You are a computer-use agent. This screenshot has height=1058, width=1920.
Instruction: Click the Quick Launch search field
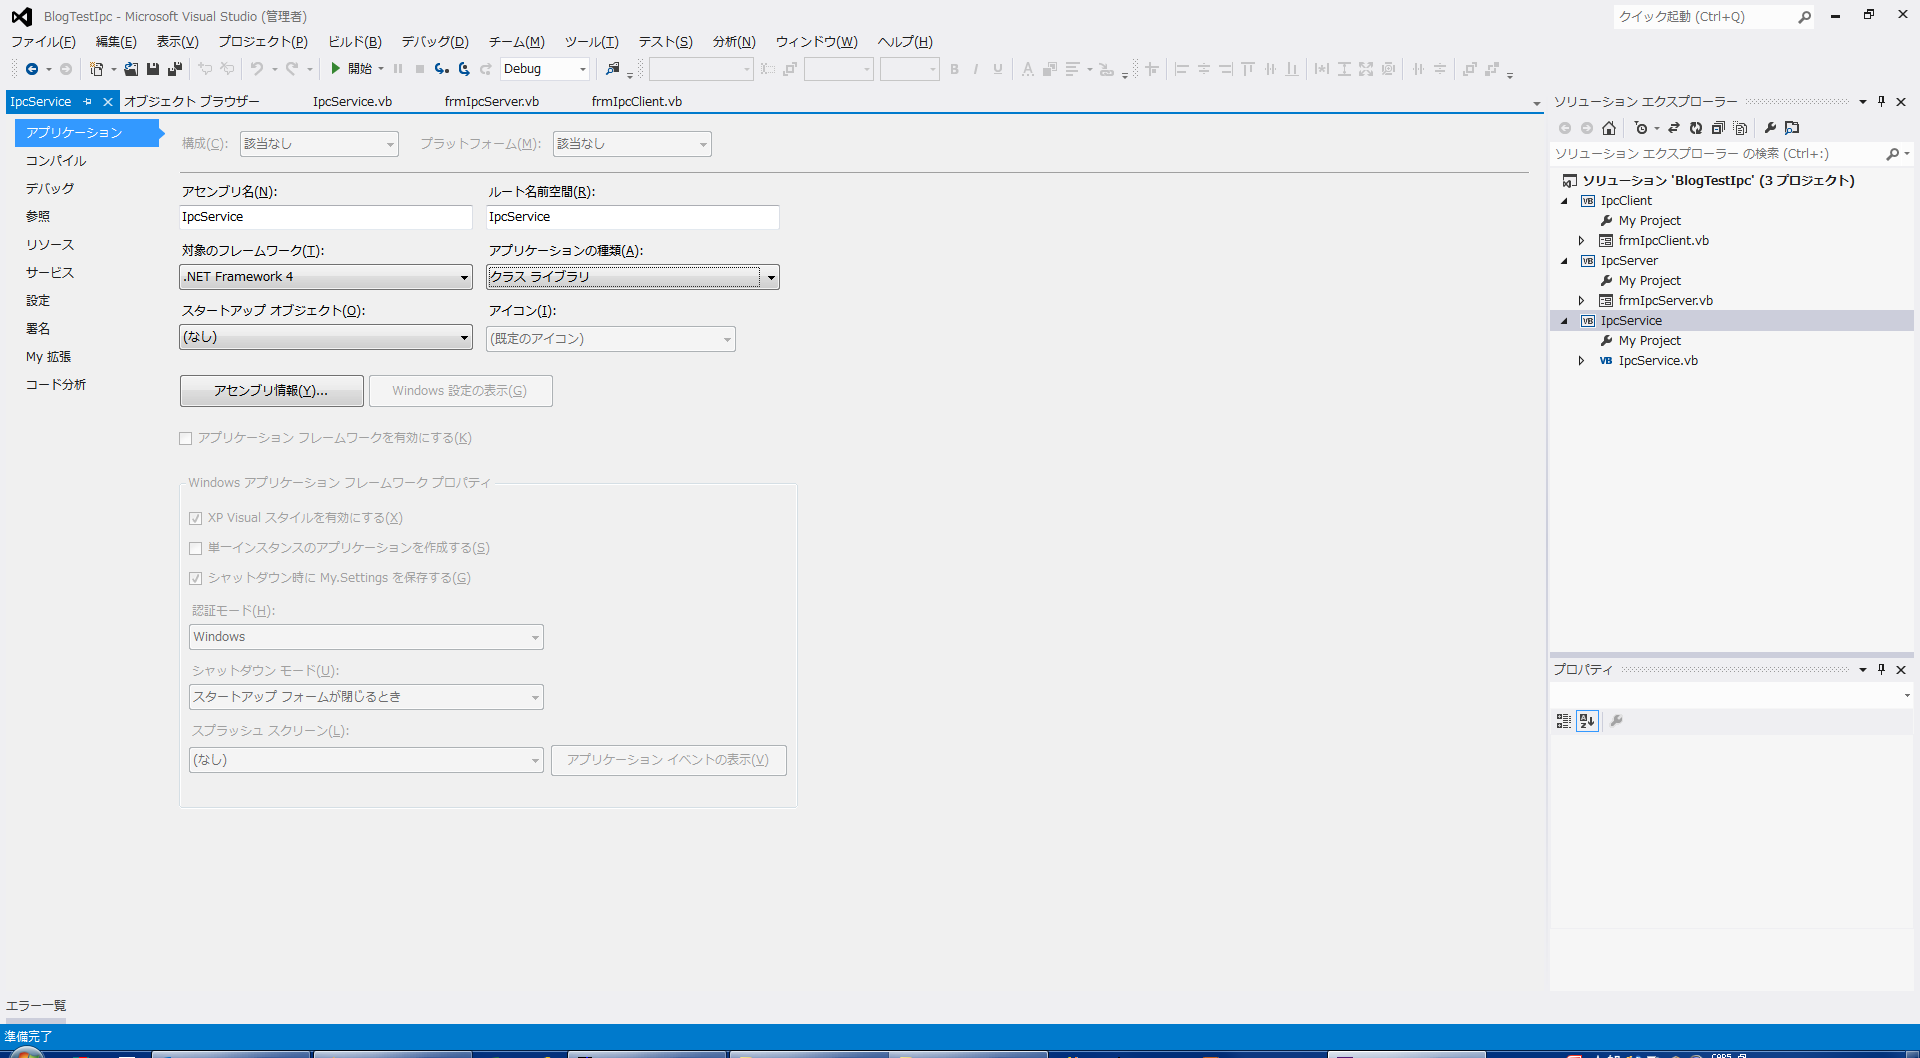[1705, 17]
